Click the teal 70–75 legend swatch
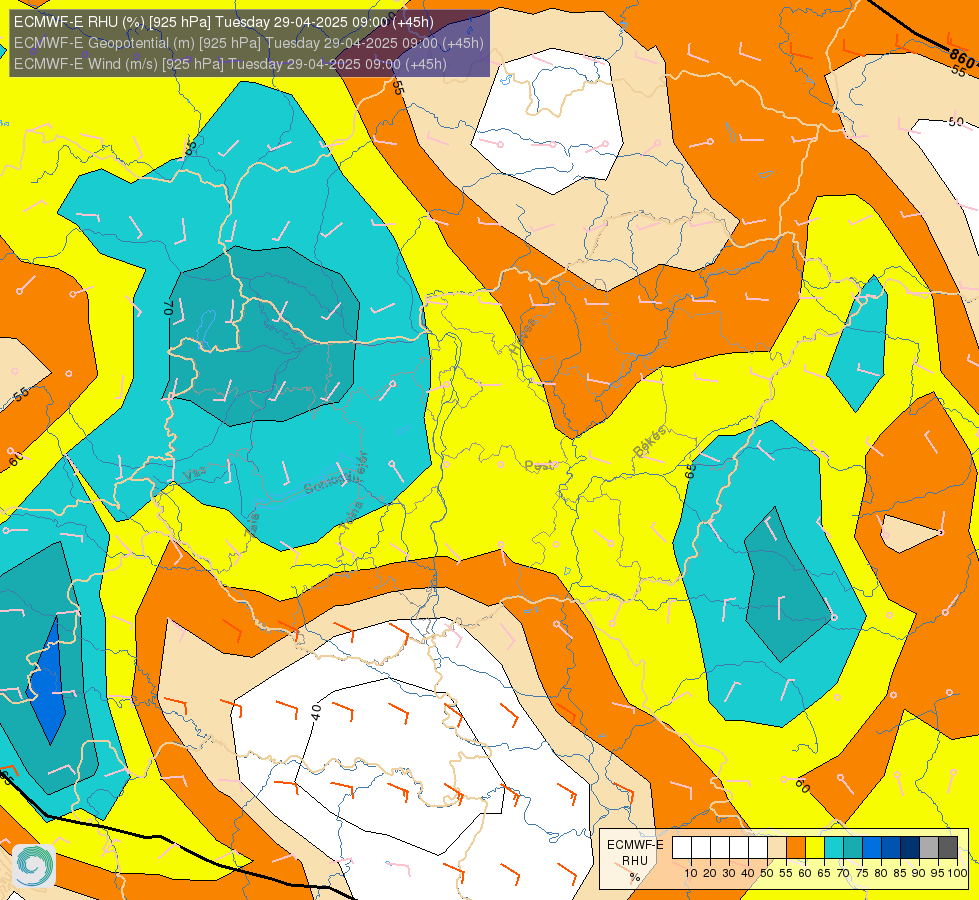This screenshot has height=900, width=979. [853, 847]
